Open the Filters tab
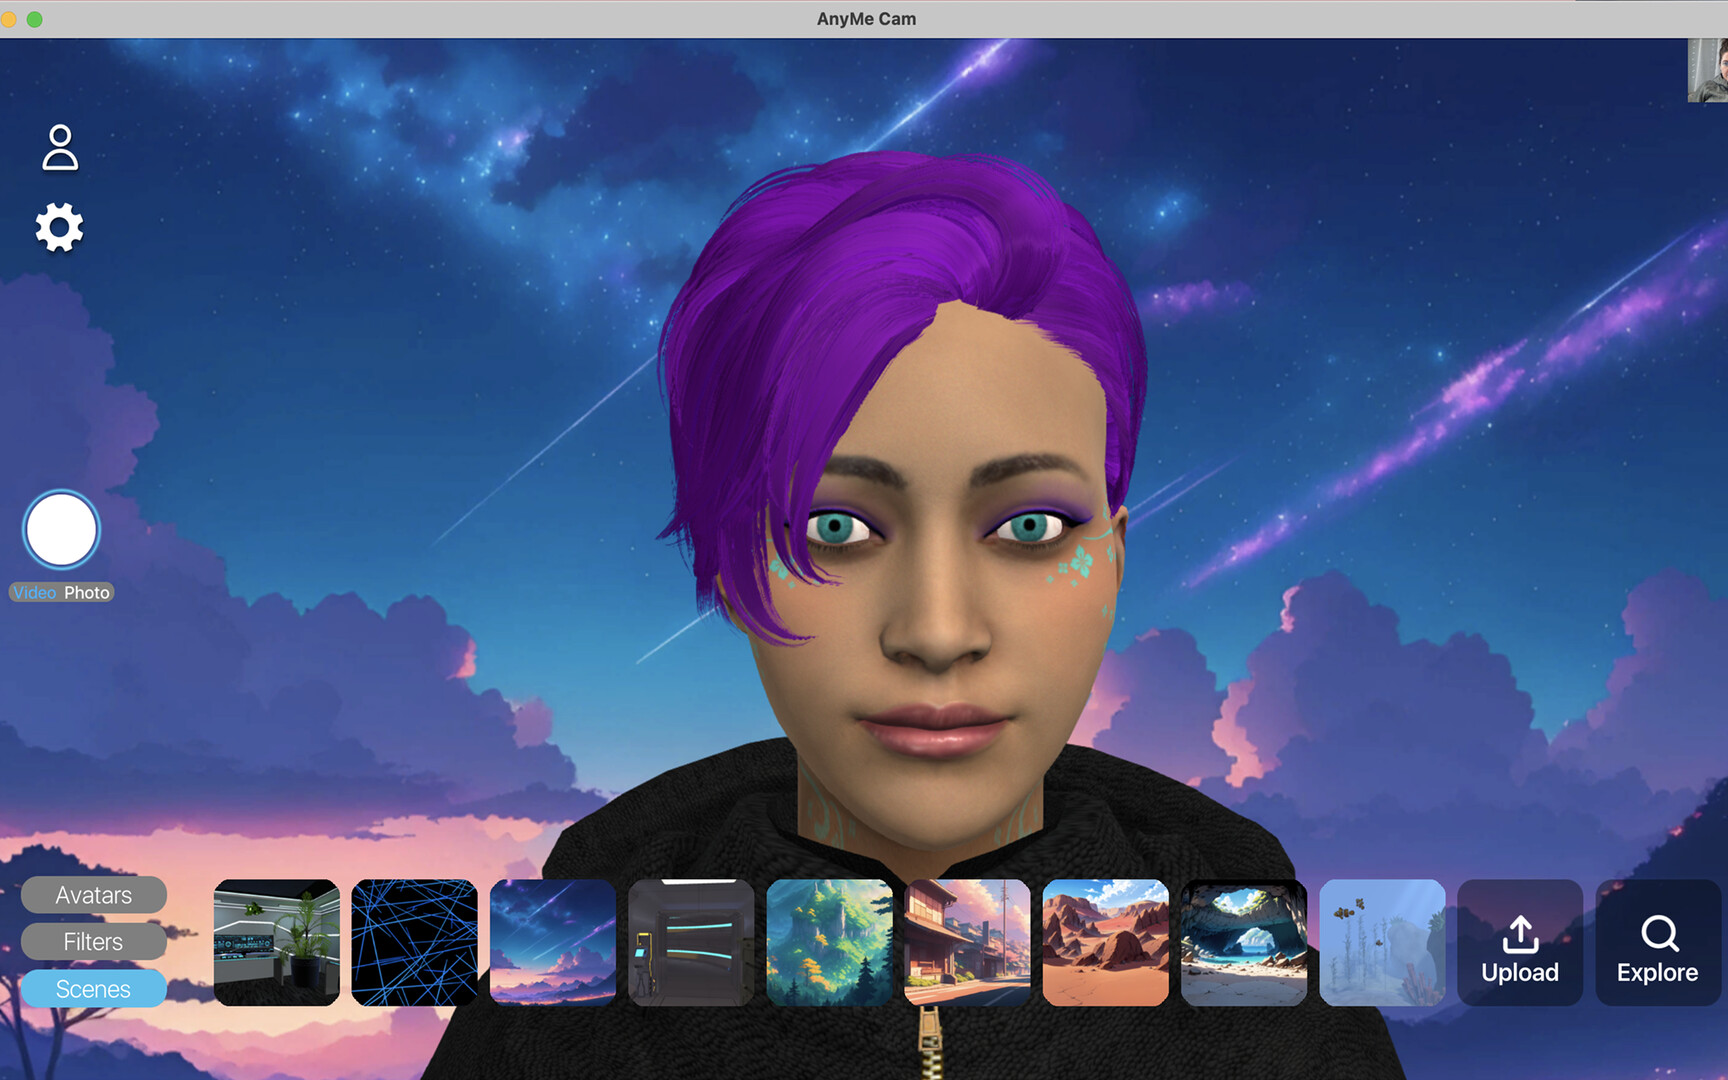Screen dimensions: 1728x1080 click(x=93, y=941)
